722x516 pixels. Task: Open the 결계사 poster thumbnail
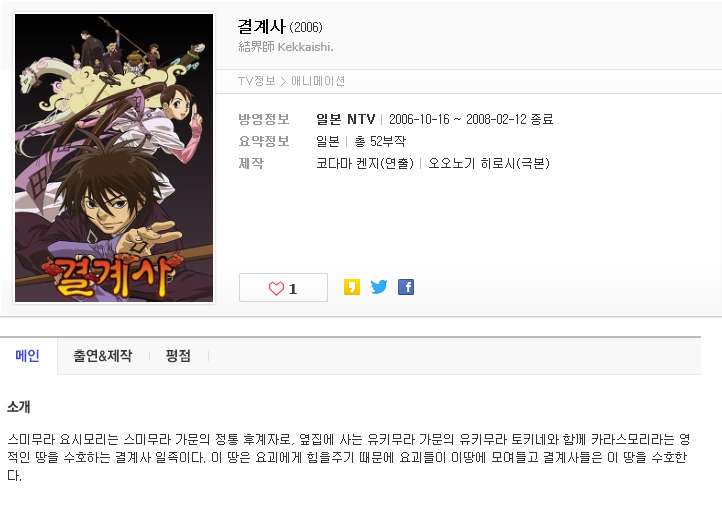(x=114, y=158)
